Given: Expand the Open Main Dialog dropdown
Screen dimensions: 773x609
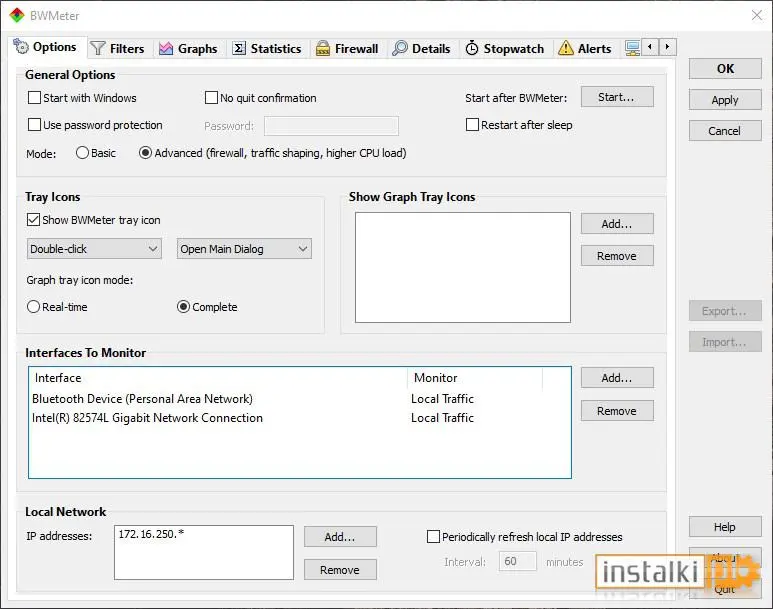Looking at the screenshot, I should pyautogui.click(x=244, y=249).
